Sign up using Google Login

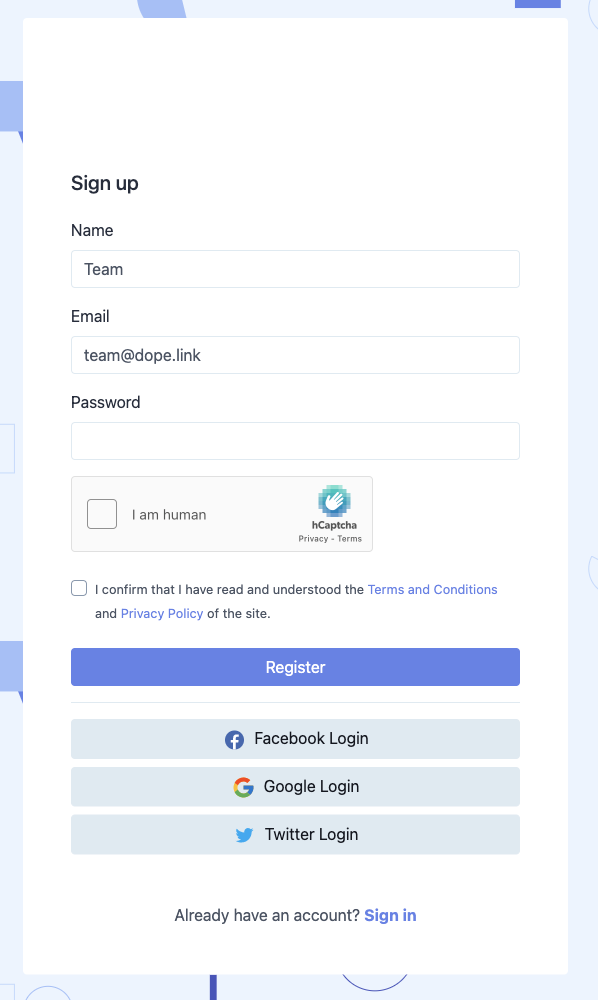tap(295, 787)
